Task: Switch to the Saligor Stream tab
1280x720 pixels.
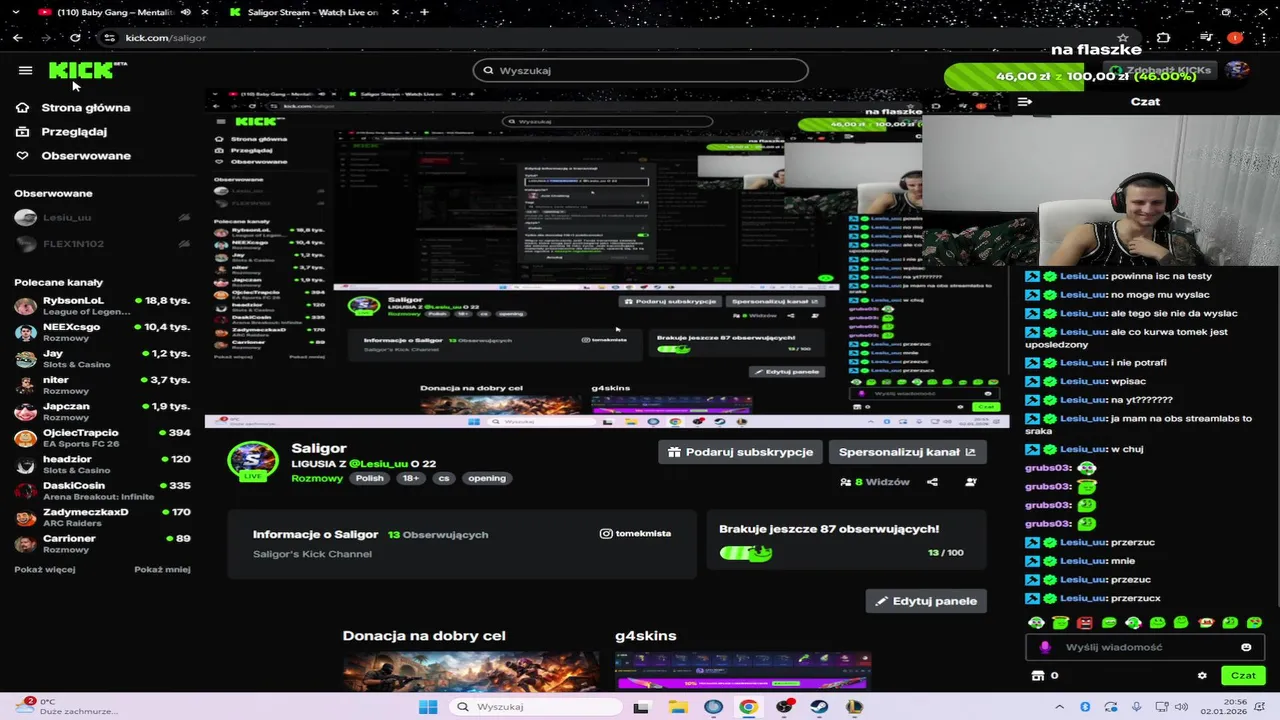Action: 312,12
